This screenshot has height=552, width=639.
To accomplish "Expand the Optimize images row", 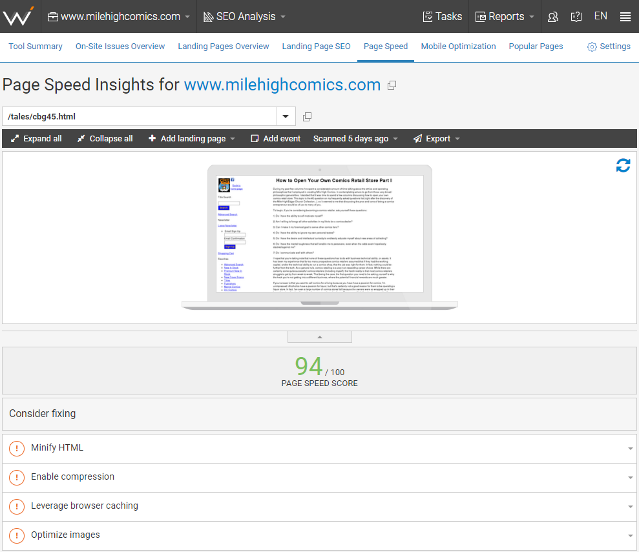I will point(320,535).
